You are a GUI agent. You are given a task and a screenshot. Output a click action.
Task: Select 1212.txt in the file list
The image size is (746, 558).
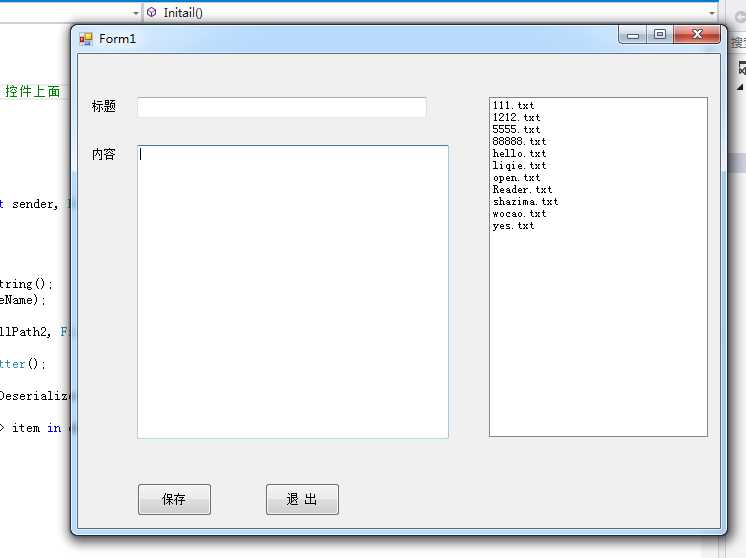[x=516, y=117]
